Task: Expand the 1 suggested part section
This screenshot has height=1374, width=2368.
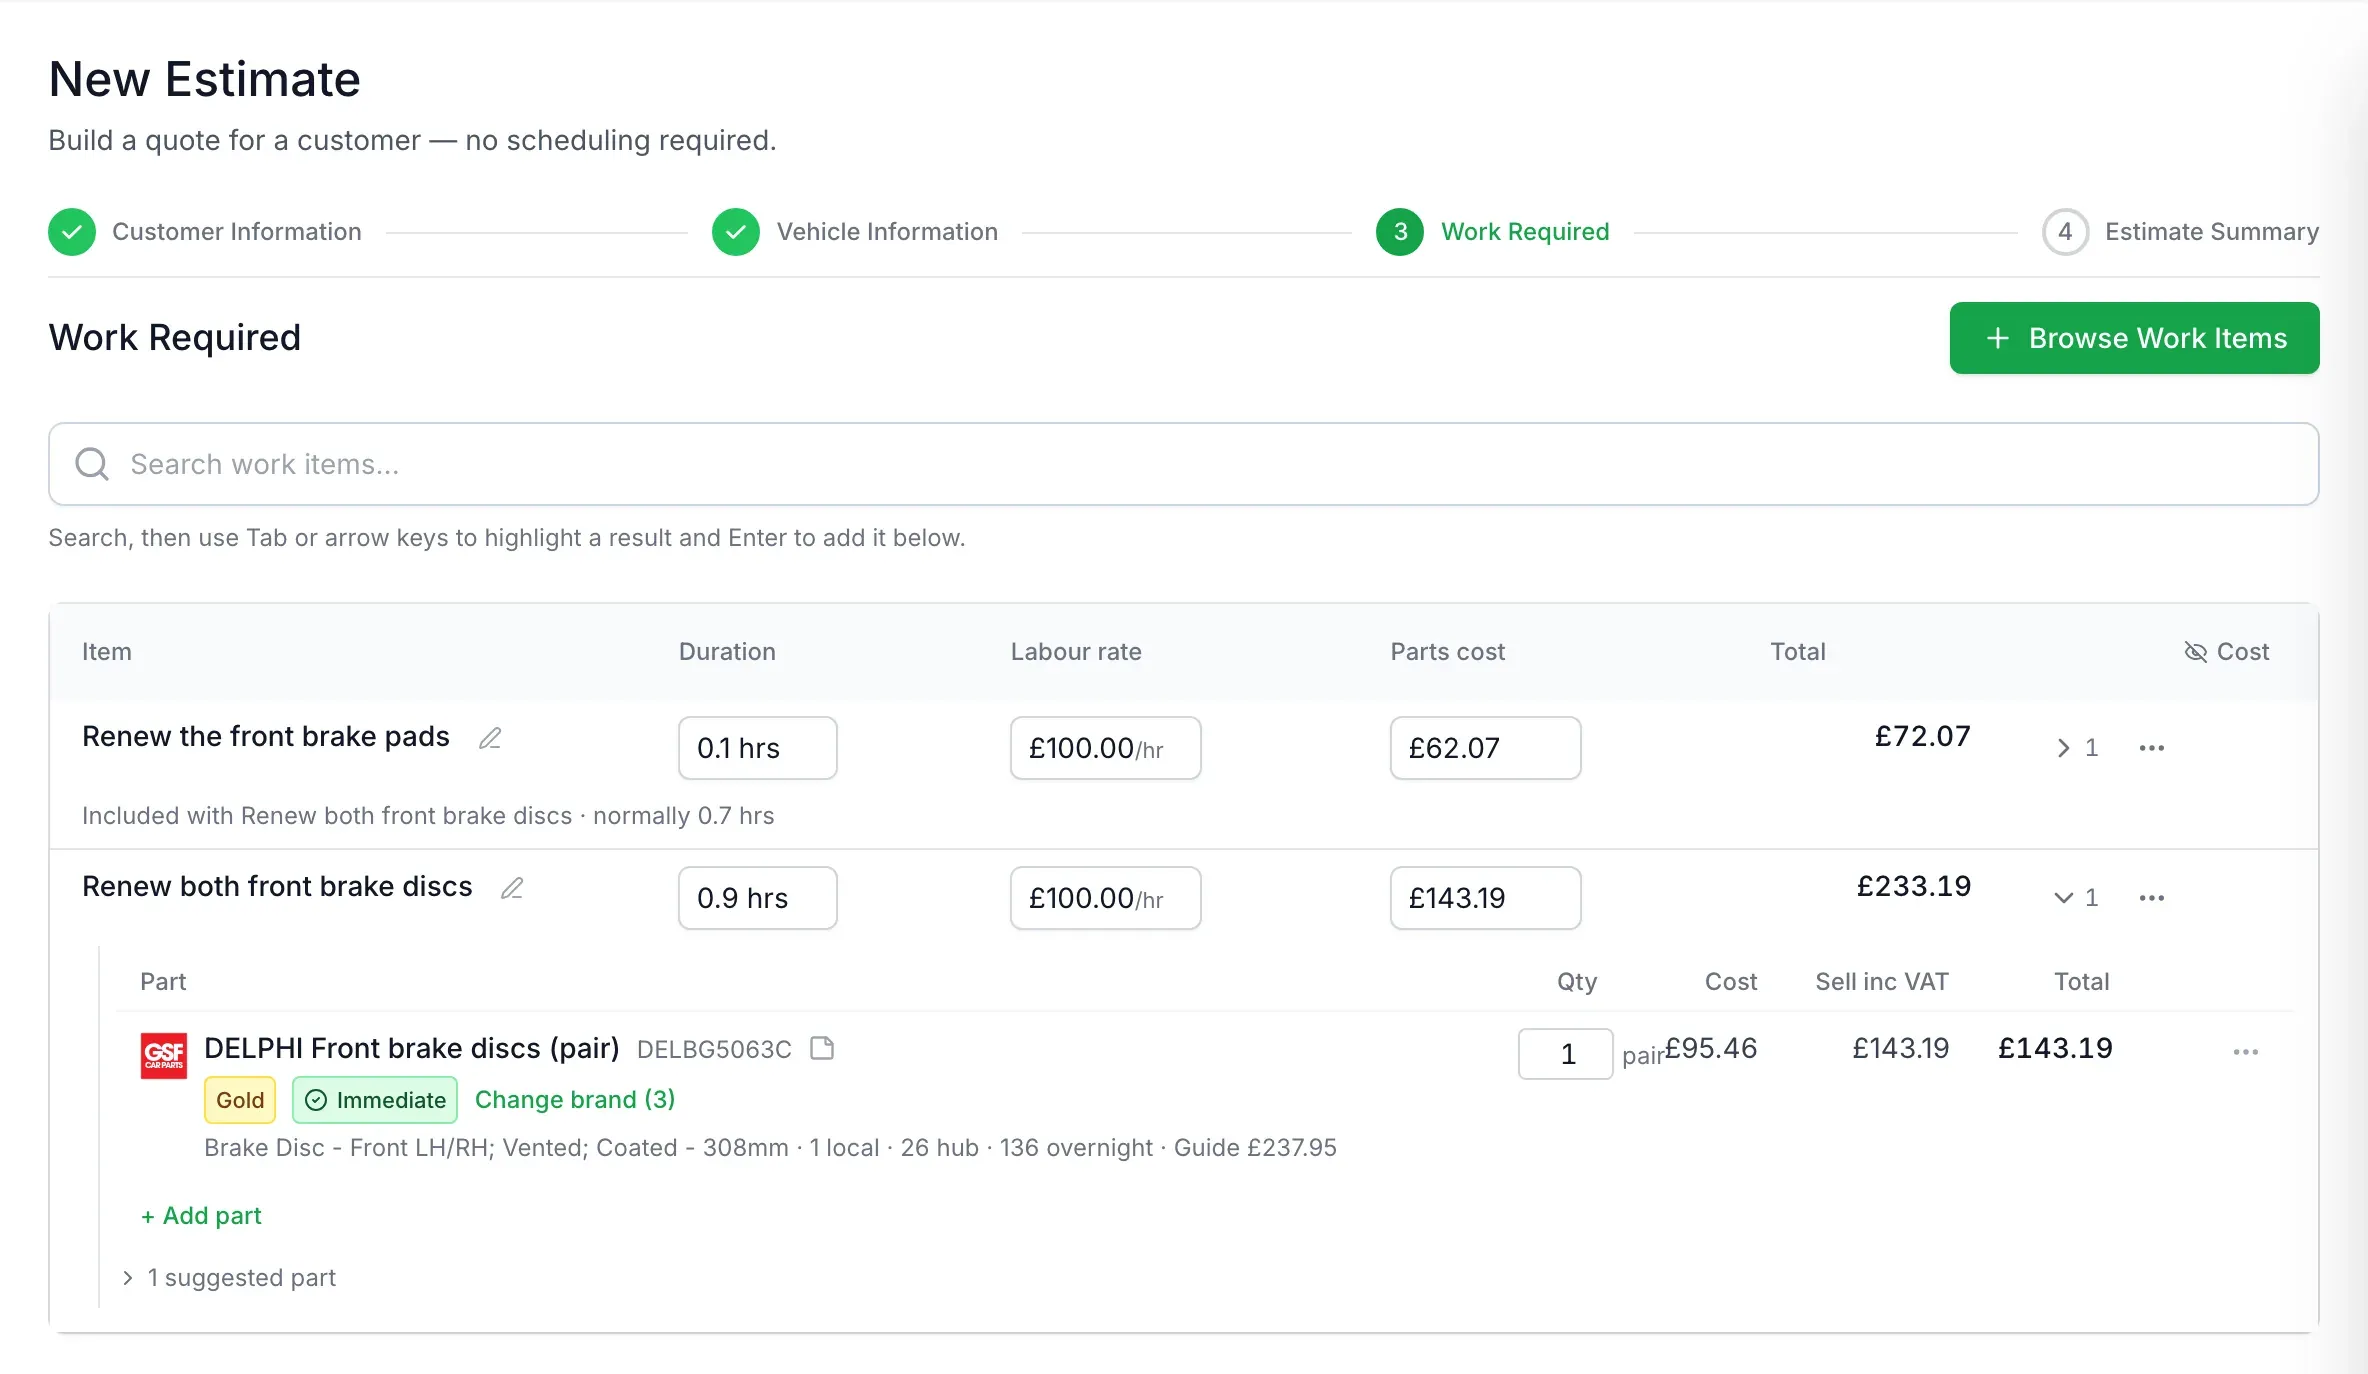Action: point(229,1278)
